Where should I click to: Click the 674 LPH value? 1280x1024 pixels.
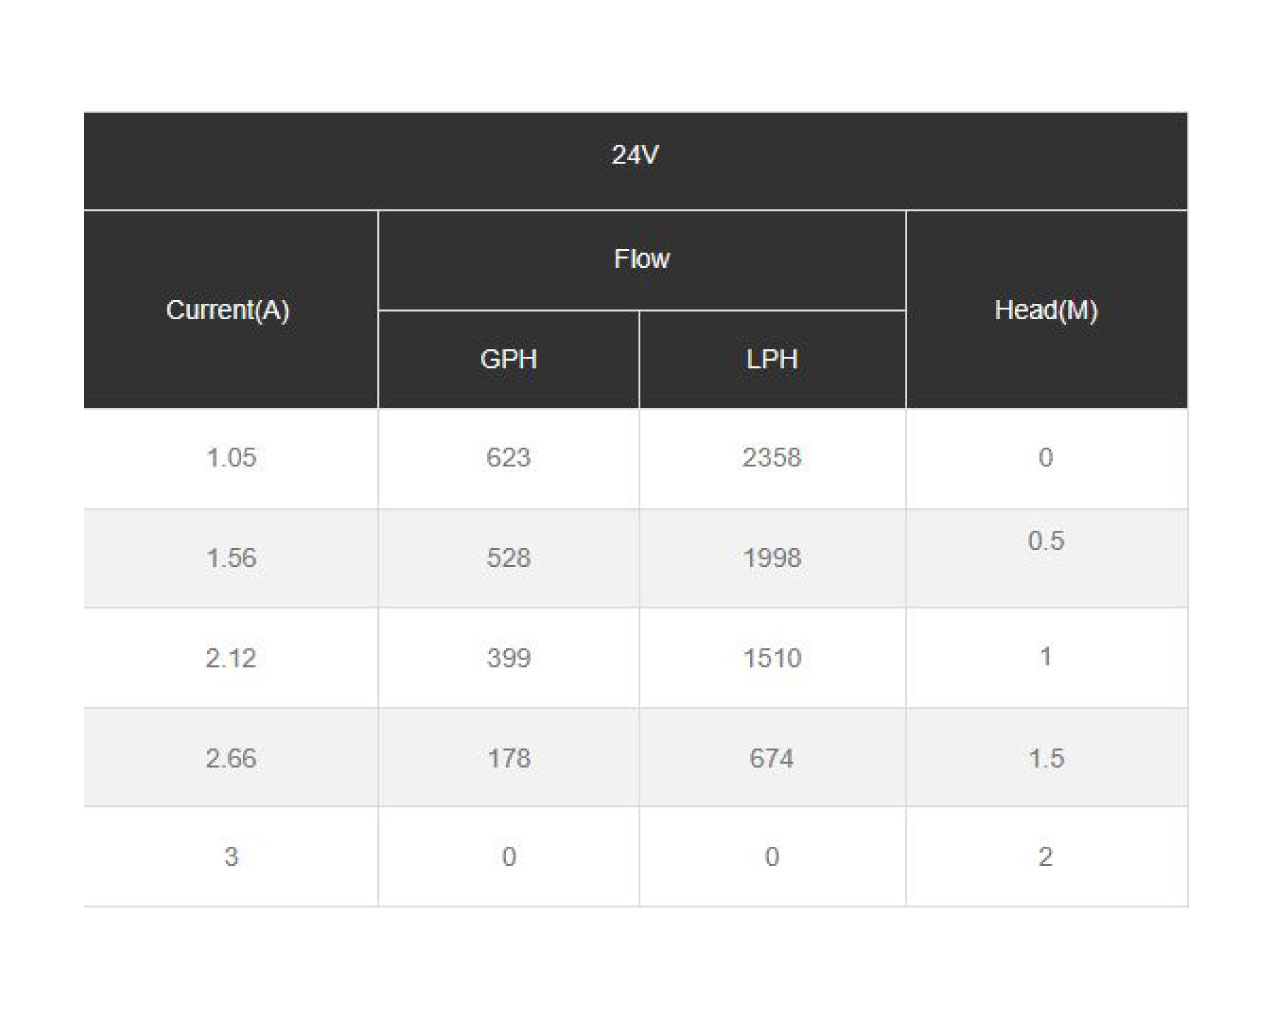coord(772,758)
